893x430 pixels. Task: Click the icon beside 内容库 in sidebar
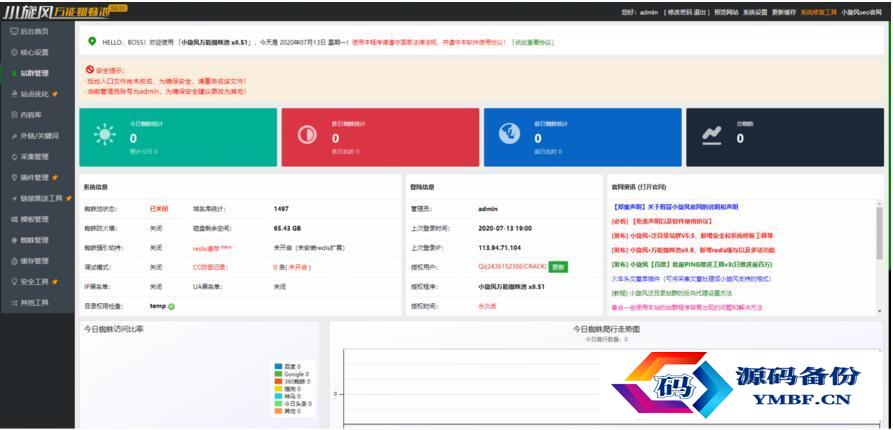tap(14, 115)
